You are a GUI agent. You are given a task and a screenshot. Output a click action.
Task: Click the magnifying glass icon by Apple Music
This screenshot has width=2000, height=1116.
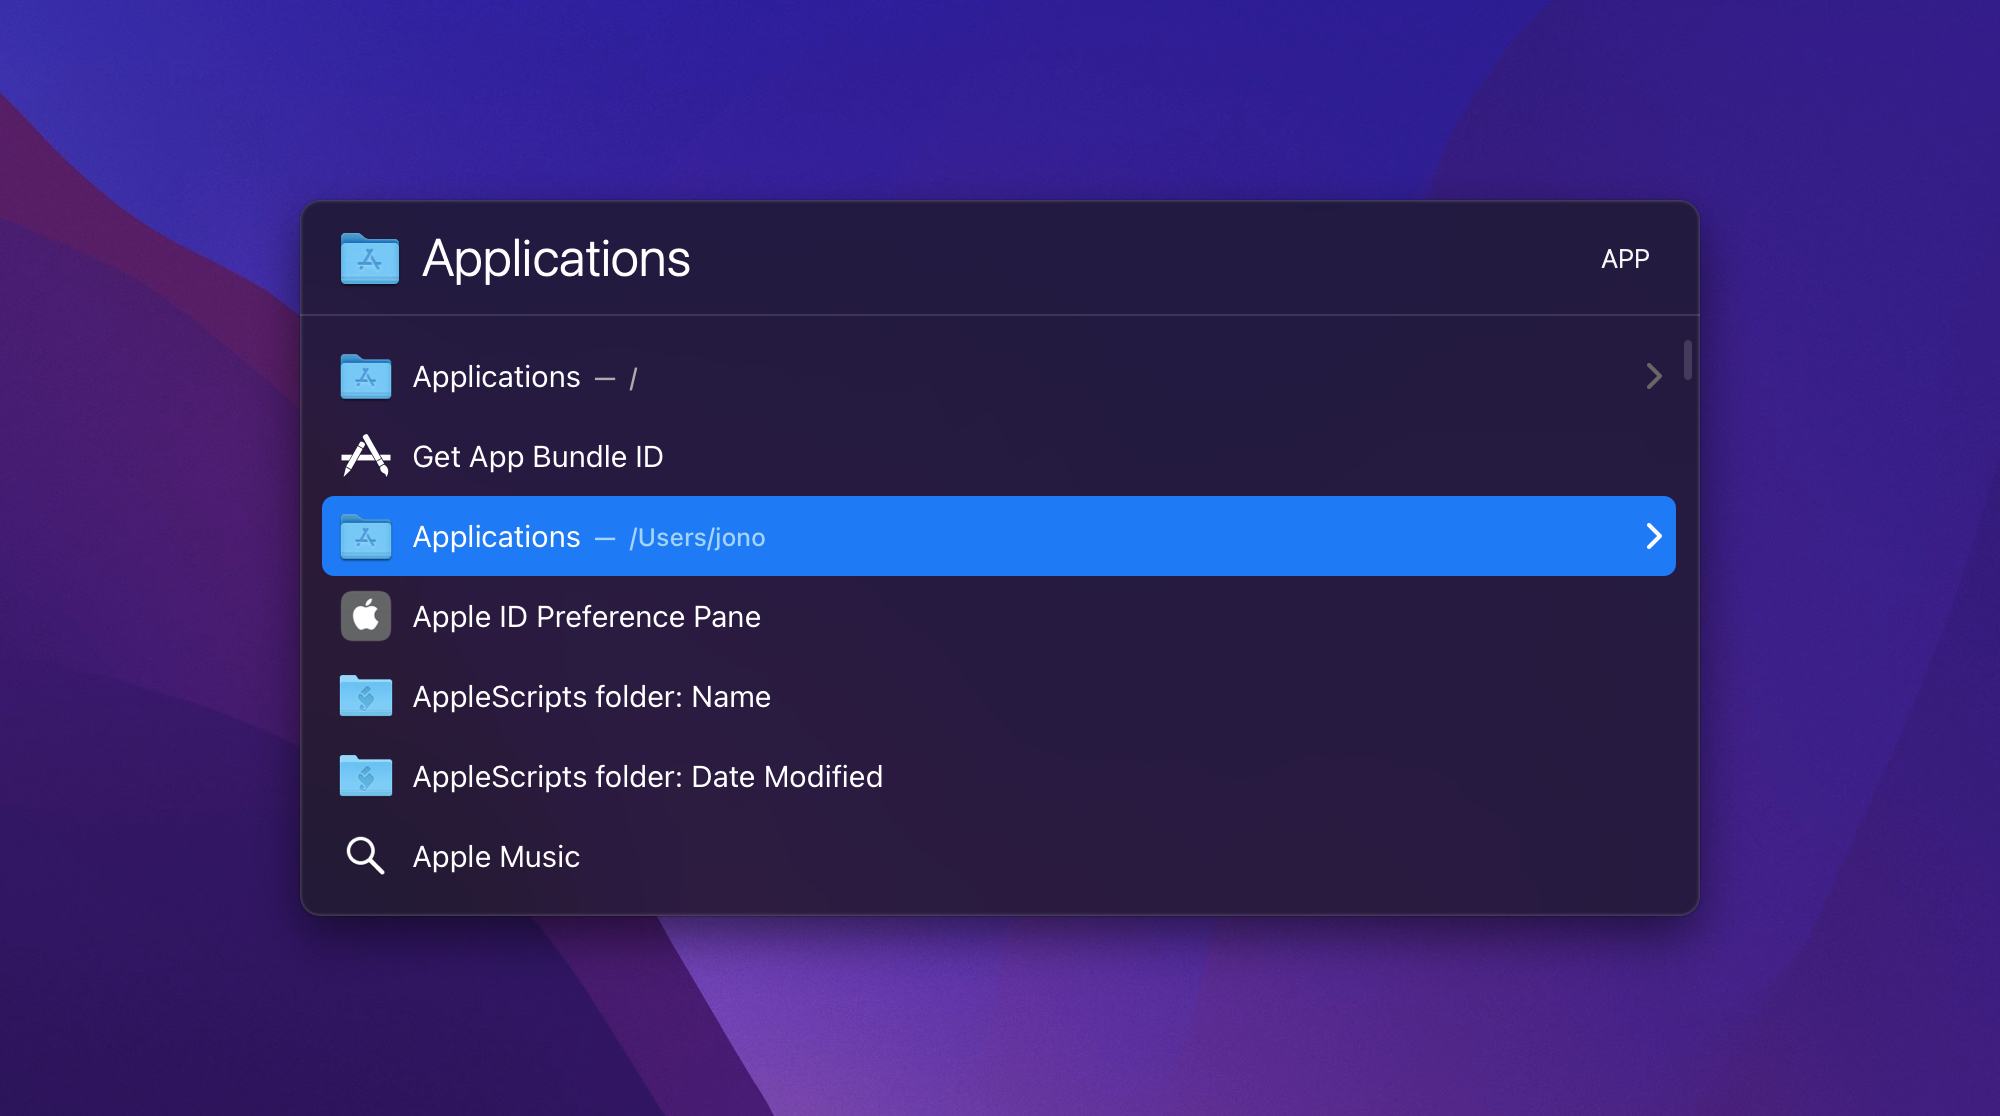[365, 856]
